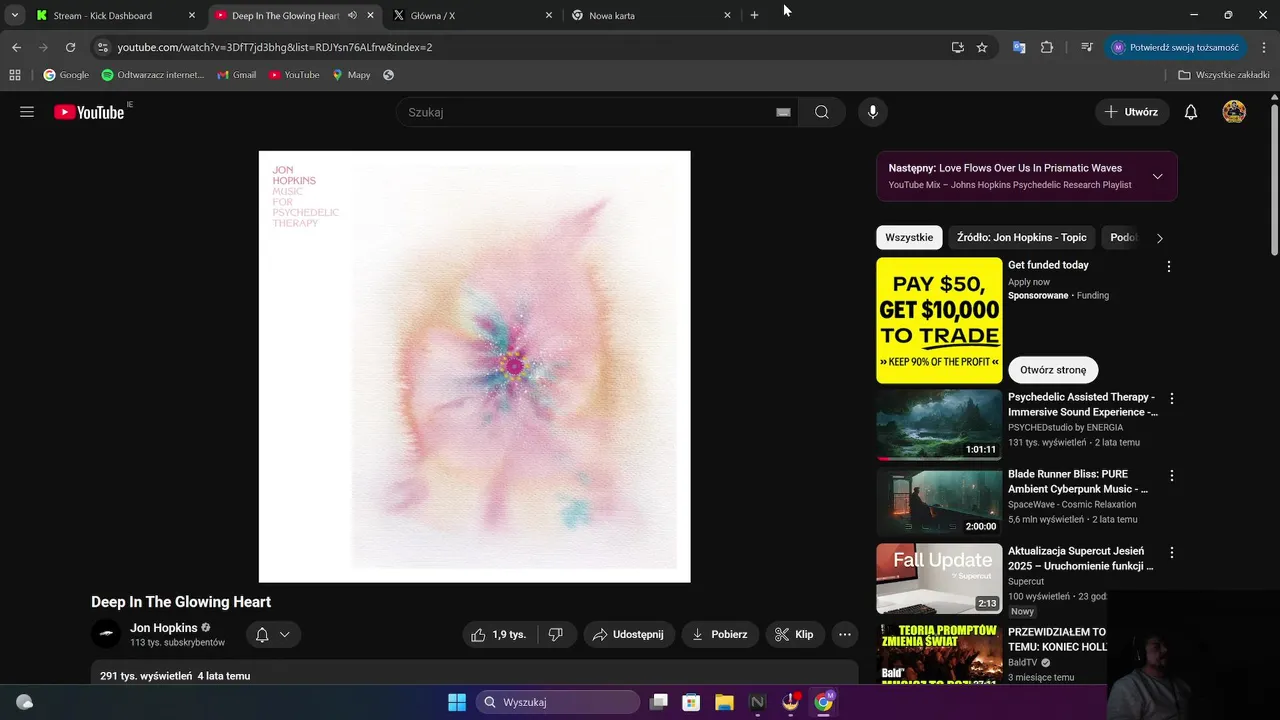This screenshot has width=1280, height=720.
Task: Show more filter chips with right arrow
Action: click(1159, 238)
